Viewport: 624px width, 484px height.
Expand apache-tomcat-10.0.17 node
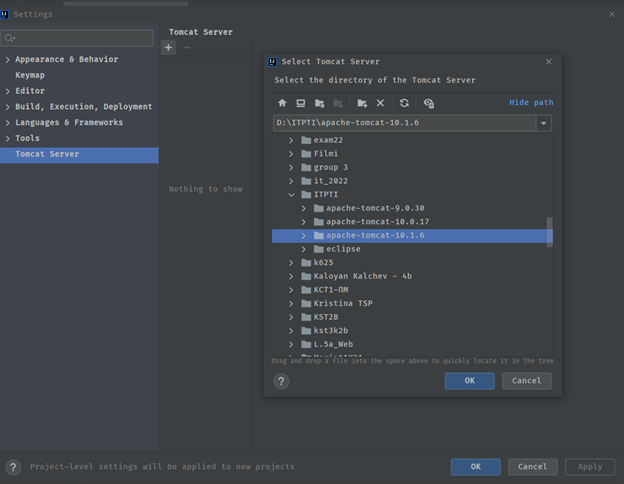(303, 222)
